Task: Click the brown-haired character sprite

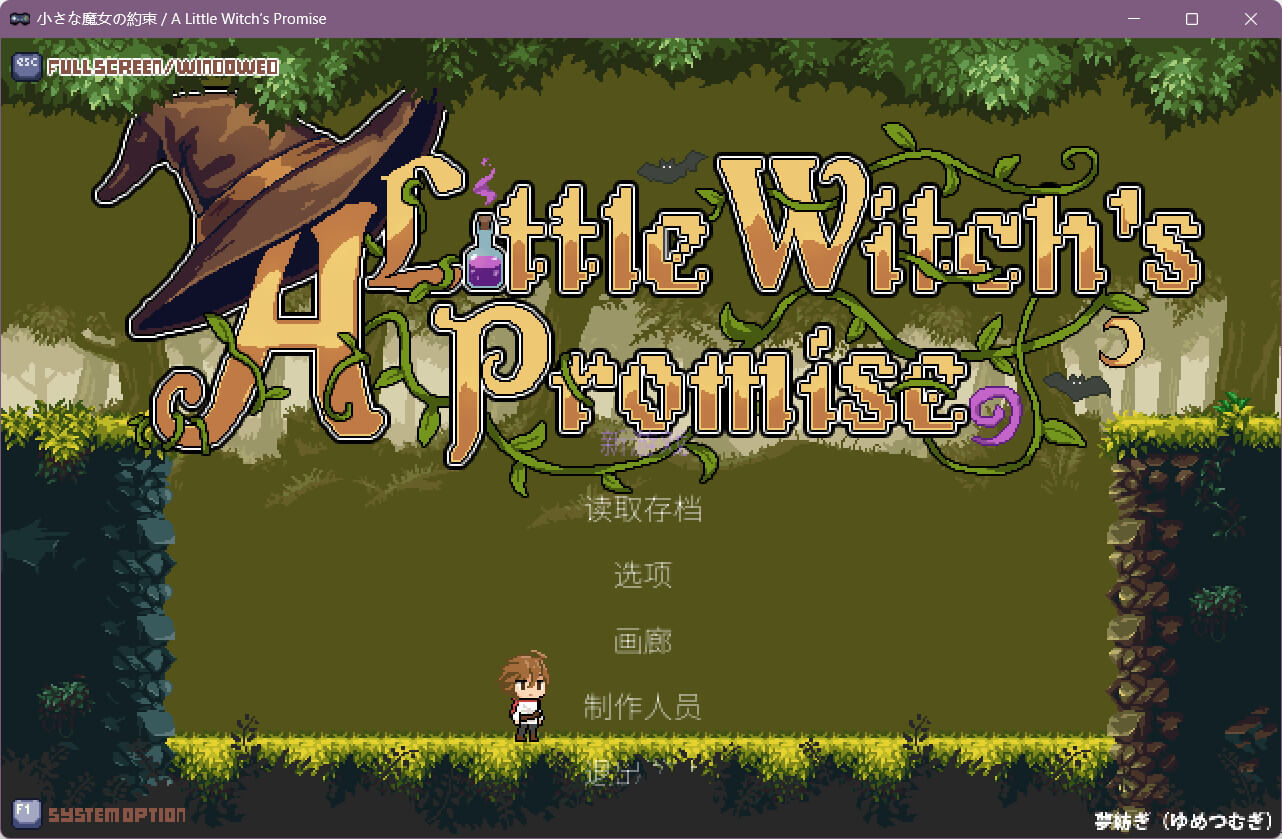Action: click(x=526, y=696)
